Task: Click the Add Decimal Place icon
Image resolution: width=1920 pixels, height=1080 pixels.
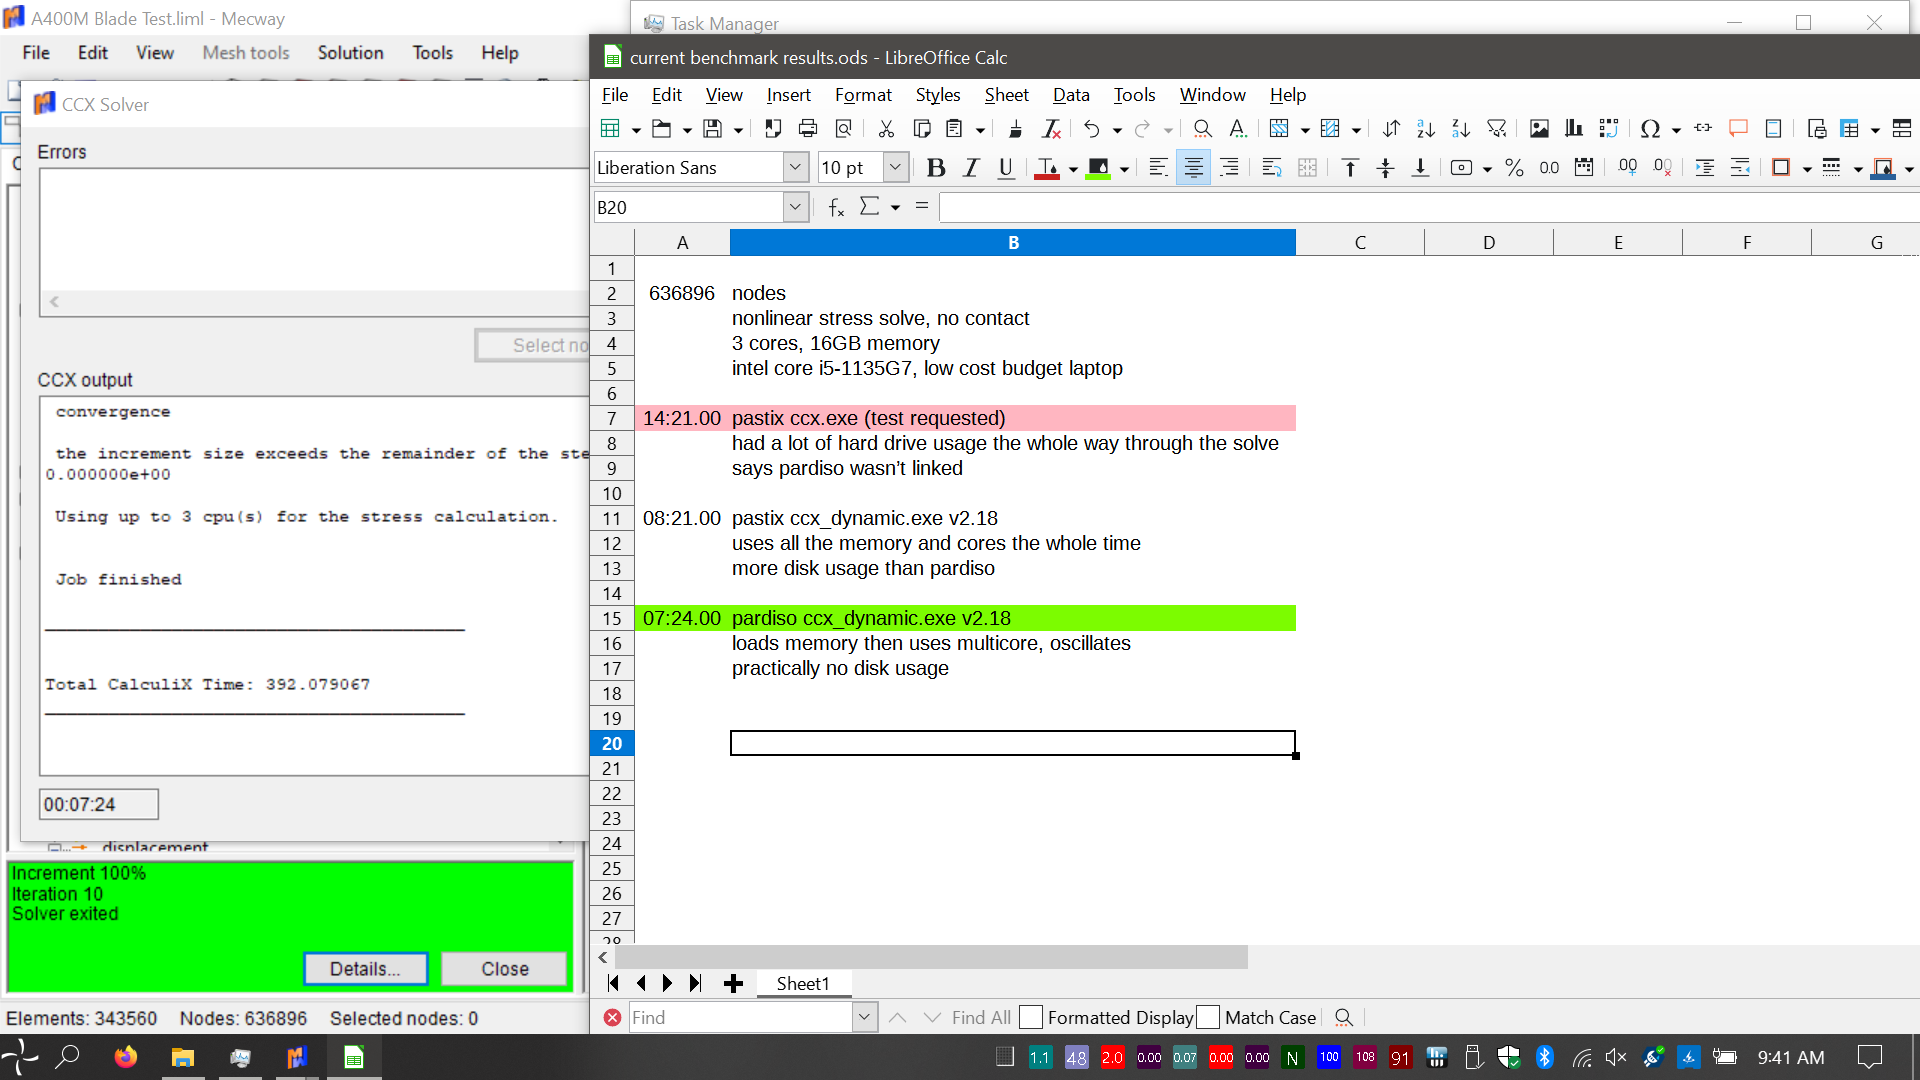Action: [x=1628, y=168]
